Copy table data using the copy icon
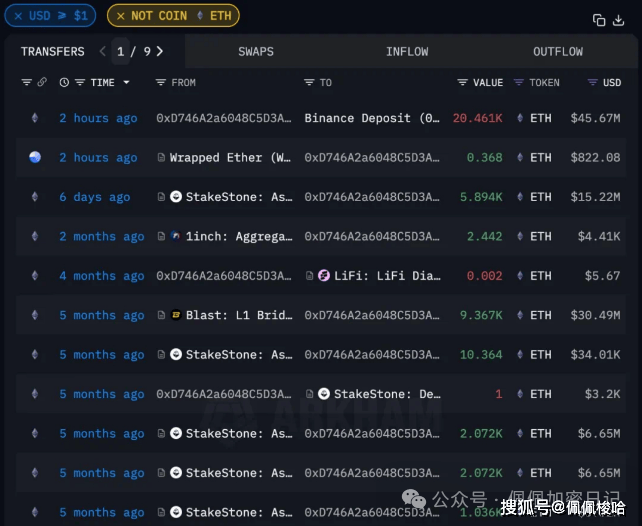Screen dimensions: 642x526 [x=599, y=20]
